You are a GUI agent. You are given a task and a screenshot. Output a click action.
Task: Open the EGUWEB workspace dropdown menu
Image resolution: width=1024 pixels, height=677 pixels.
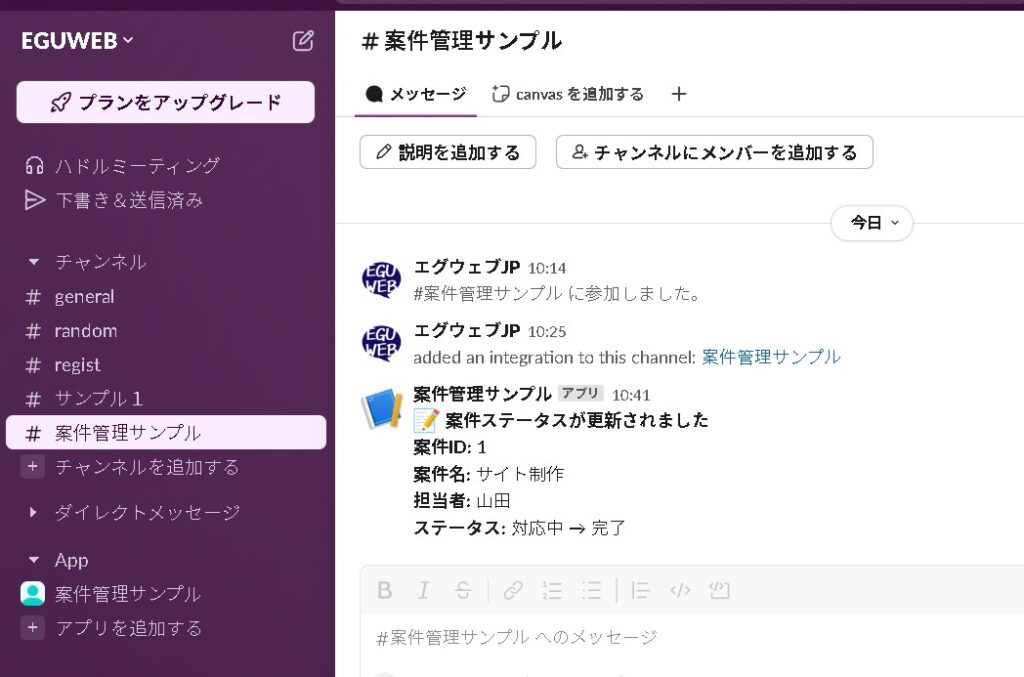78,41
